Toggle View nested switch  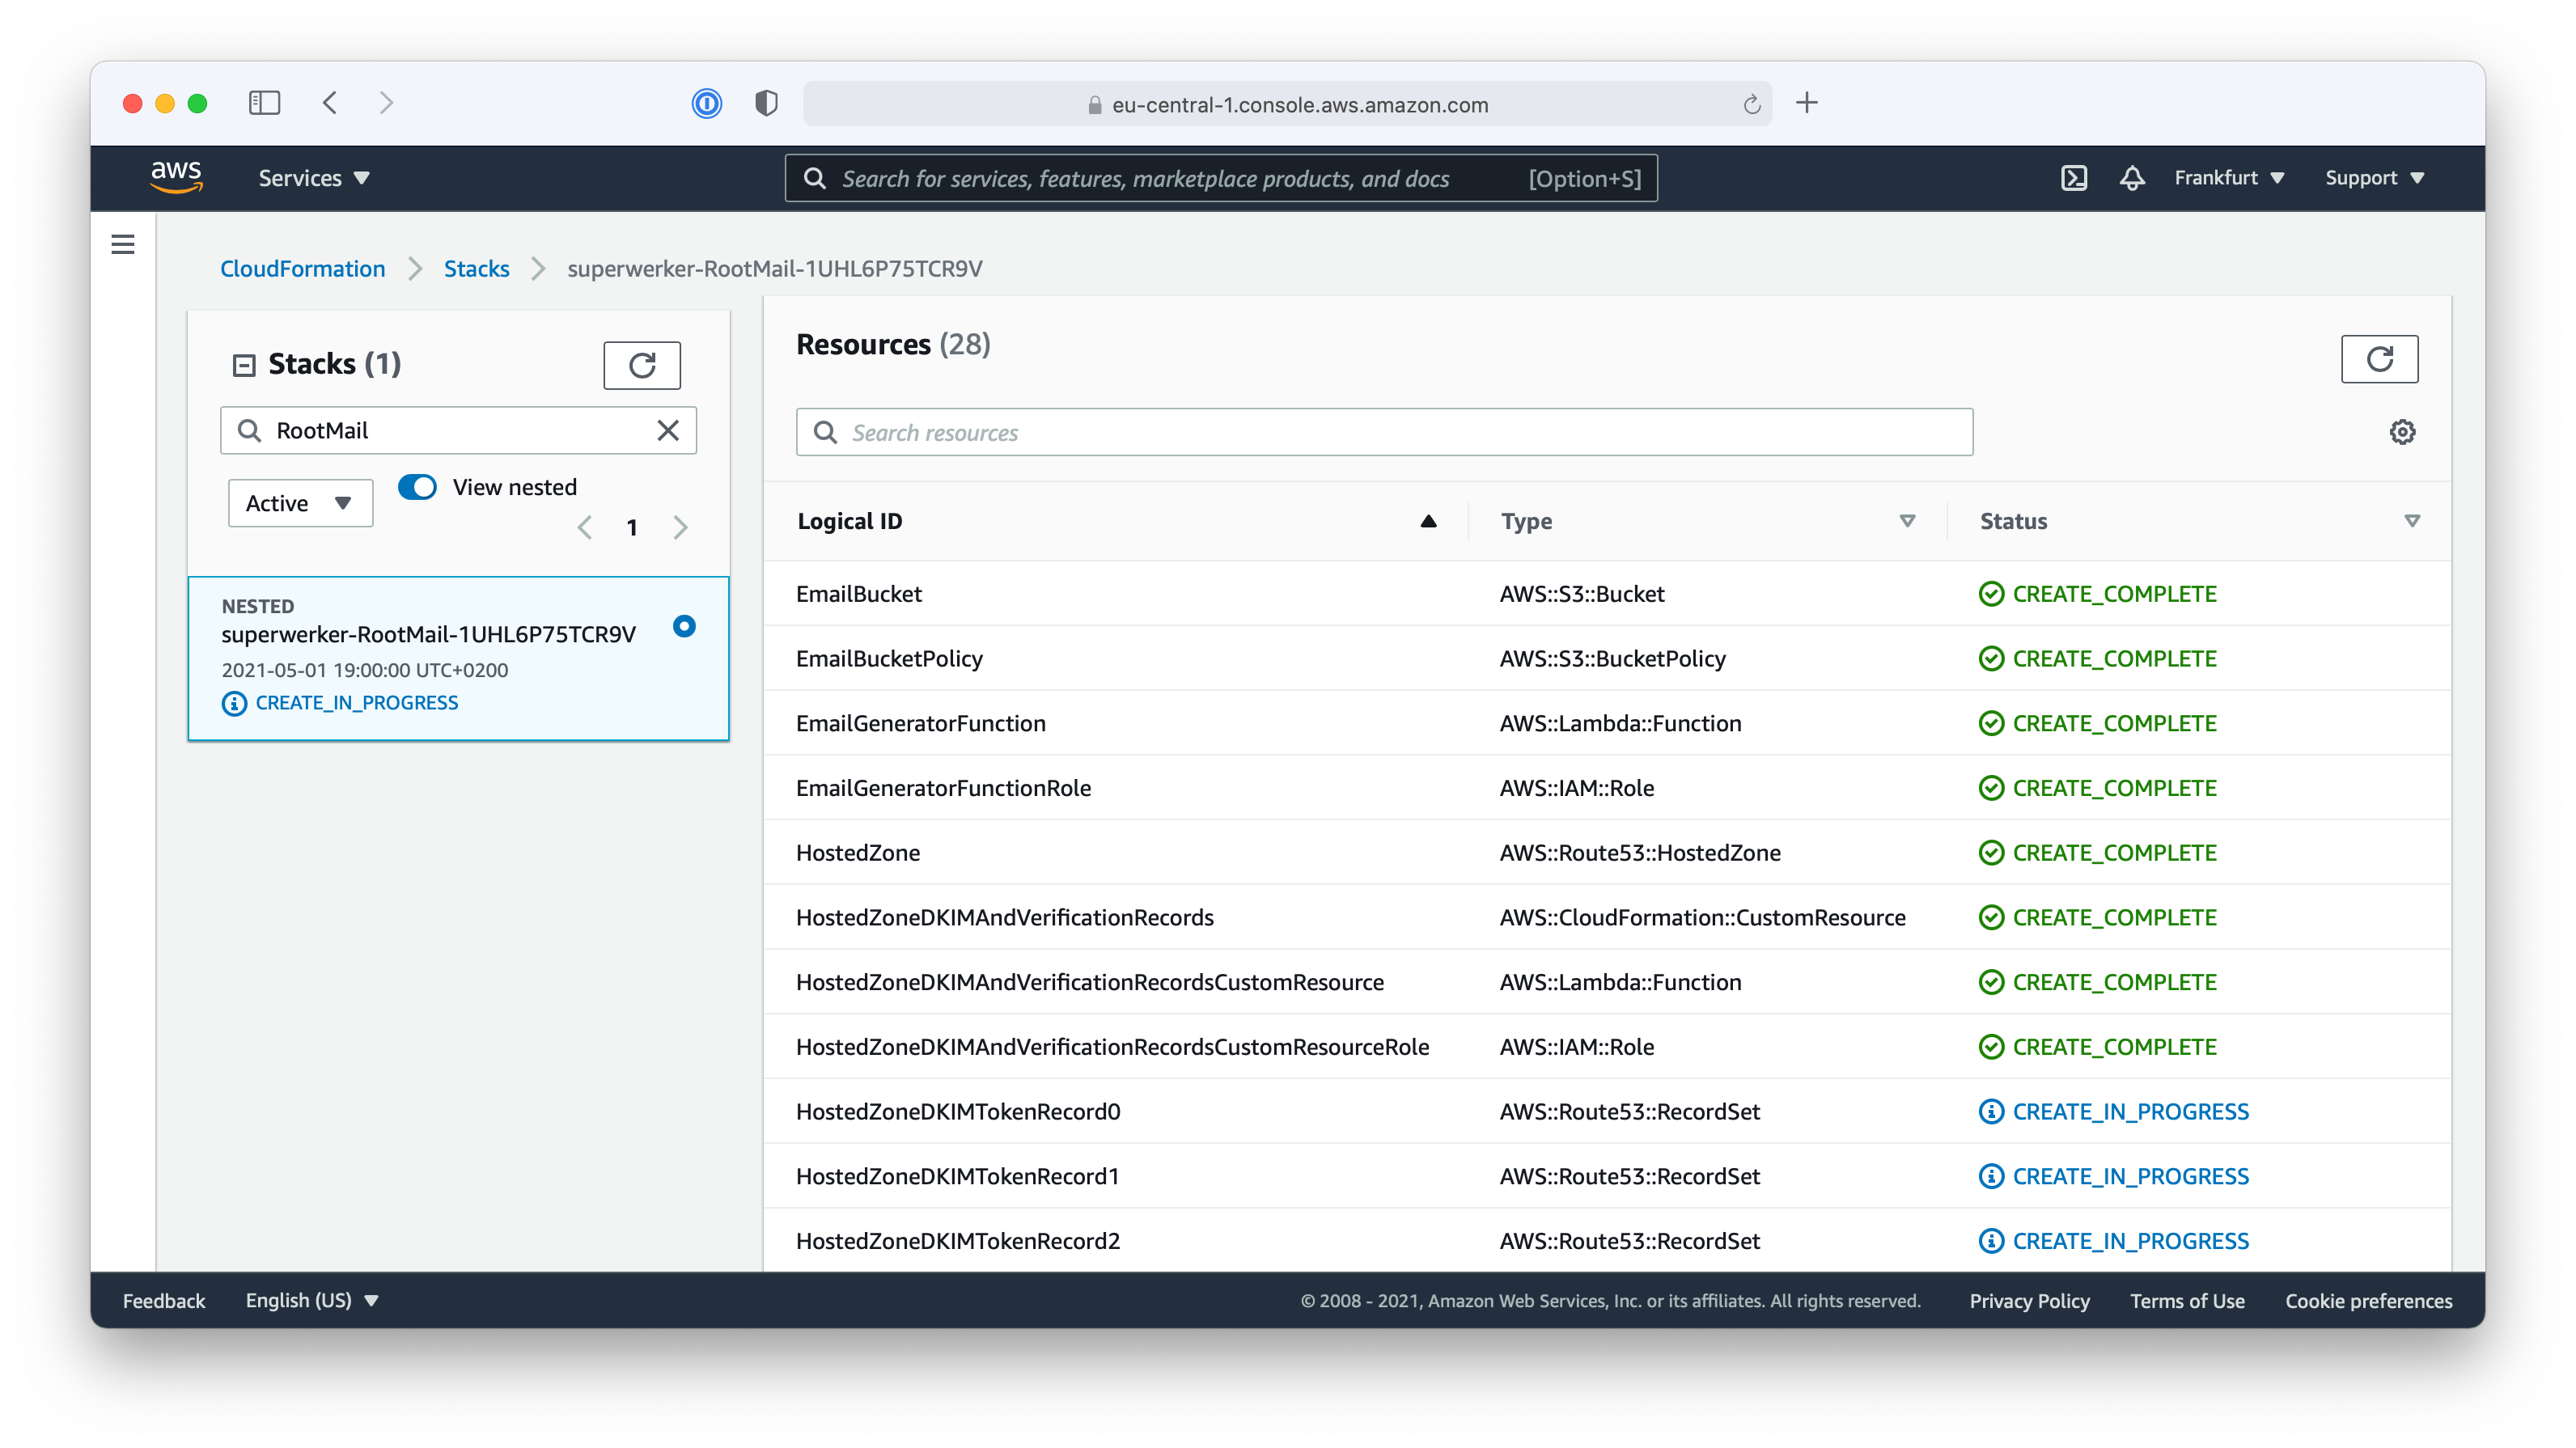pyautogui.click(x=417, y=487)
